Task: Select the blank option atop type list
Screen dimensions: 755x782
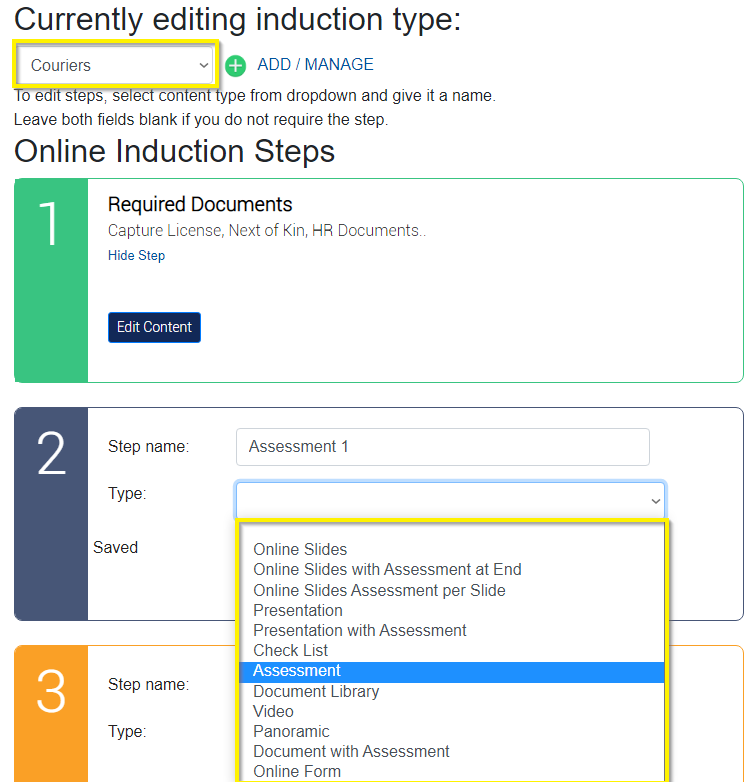Action: [451, 531]
